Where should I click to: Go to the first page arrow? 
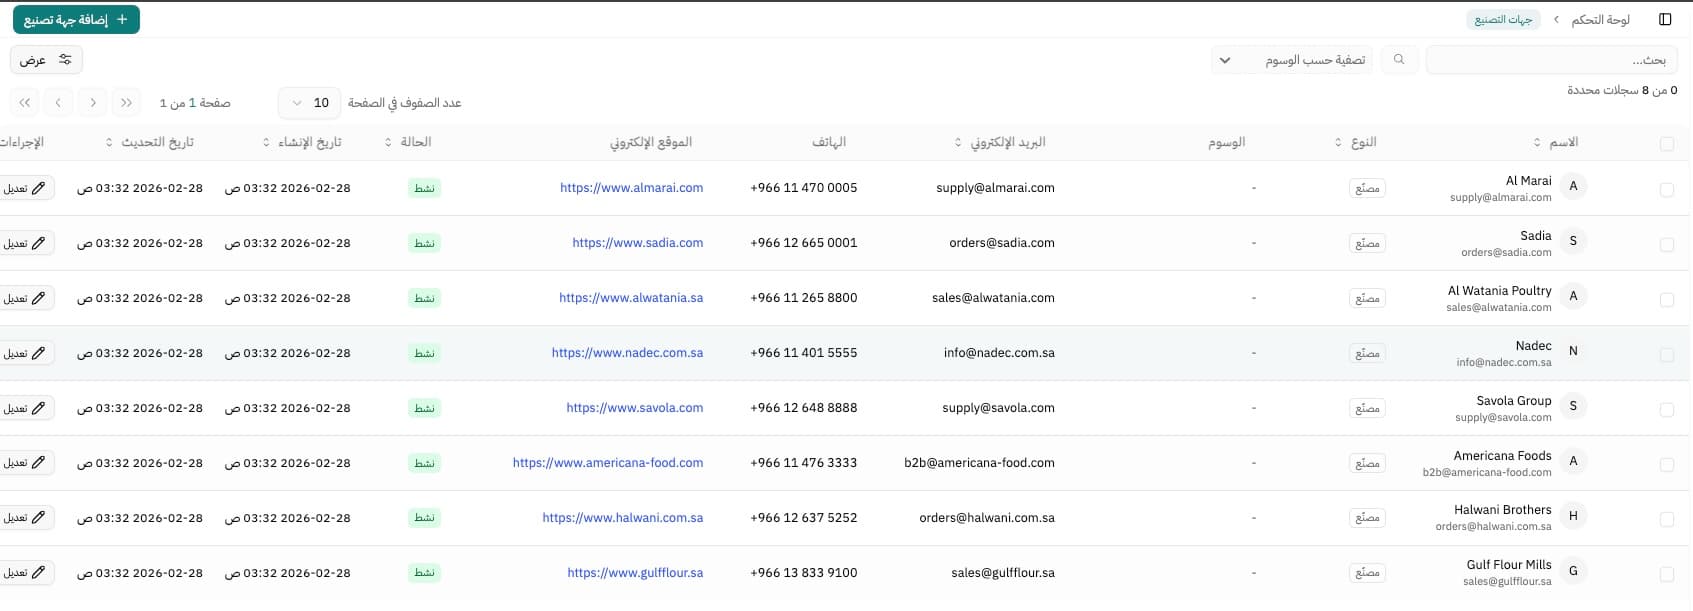126,102
